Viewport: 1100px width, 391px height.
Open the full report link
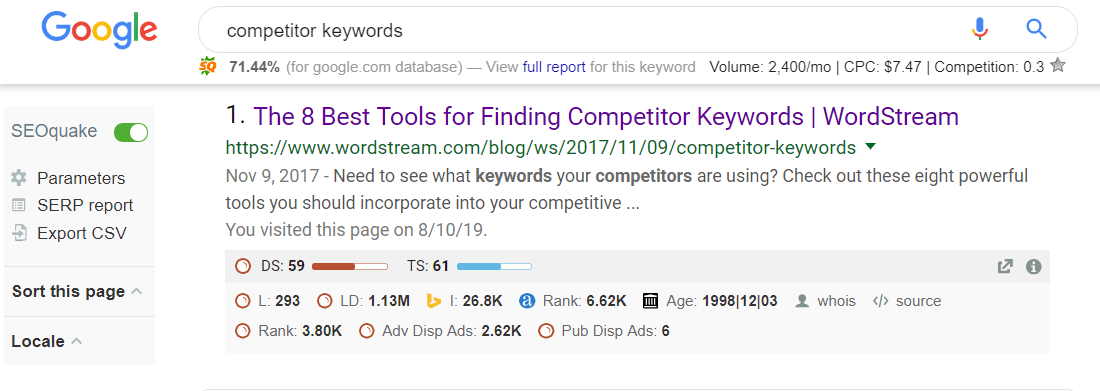click(554, 67)
